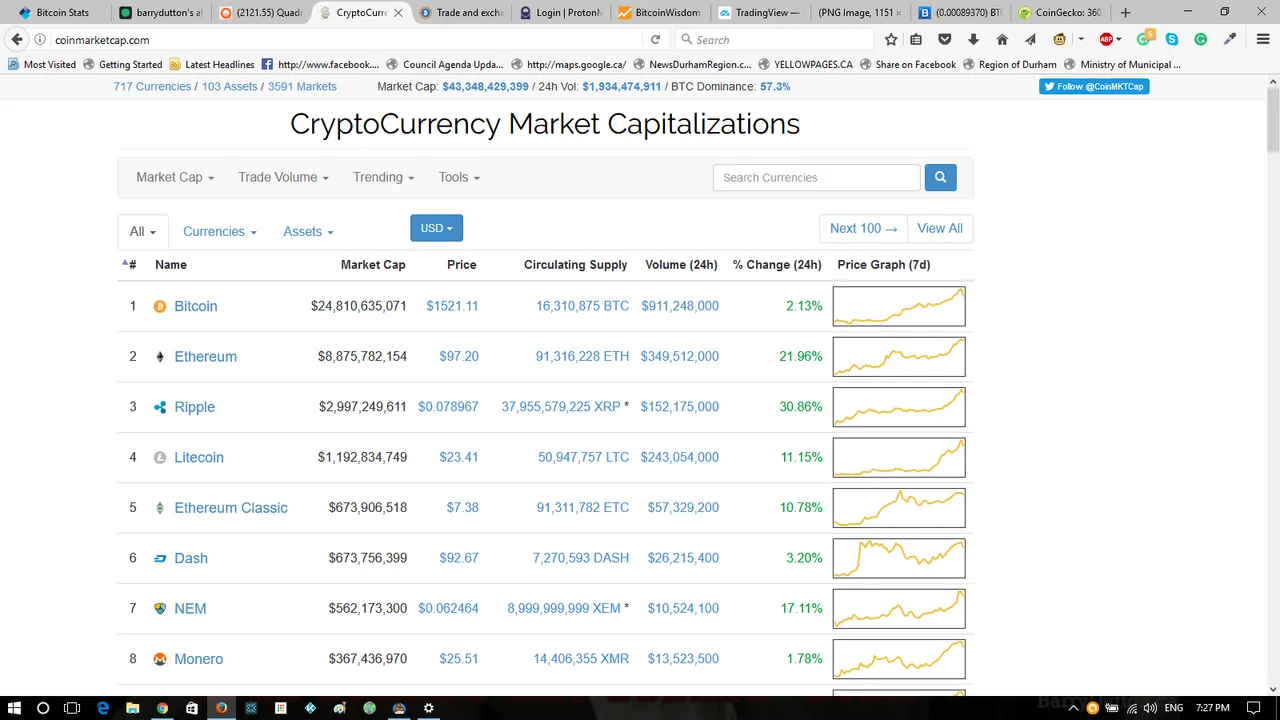This screenshot has height=720, width=1280.
Task: Open File Explorer from the taskbar
Action: pyautogui.click(x=132, y=708)
